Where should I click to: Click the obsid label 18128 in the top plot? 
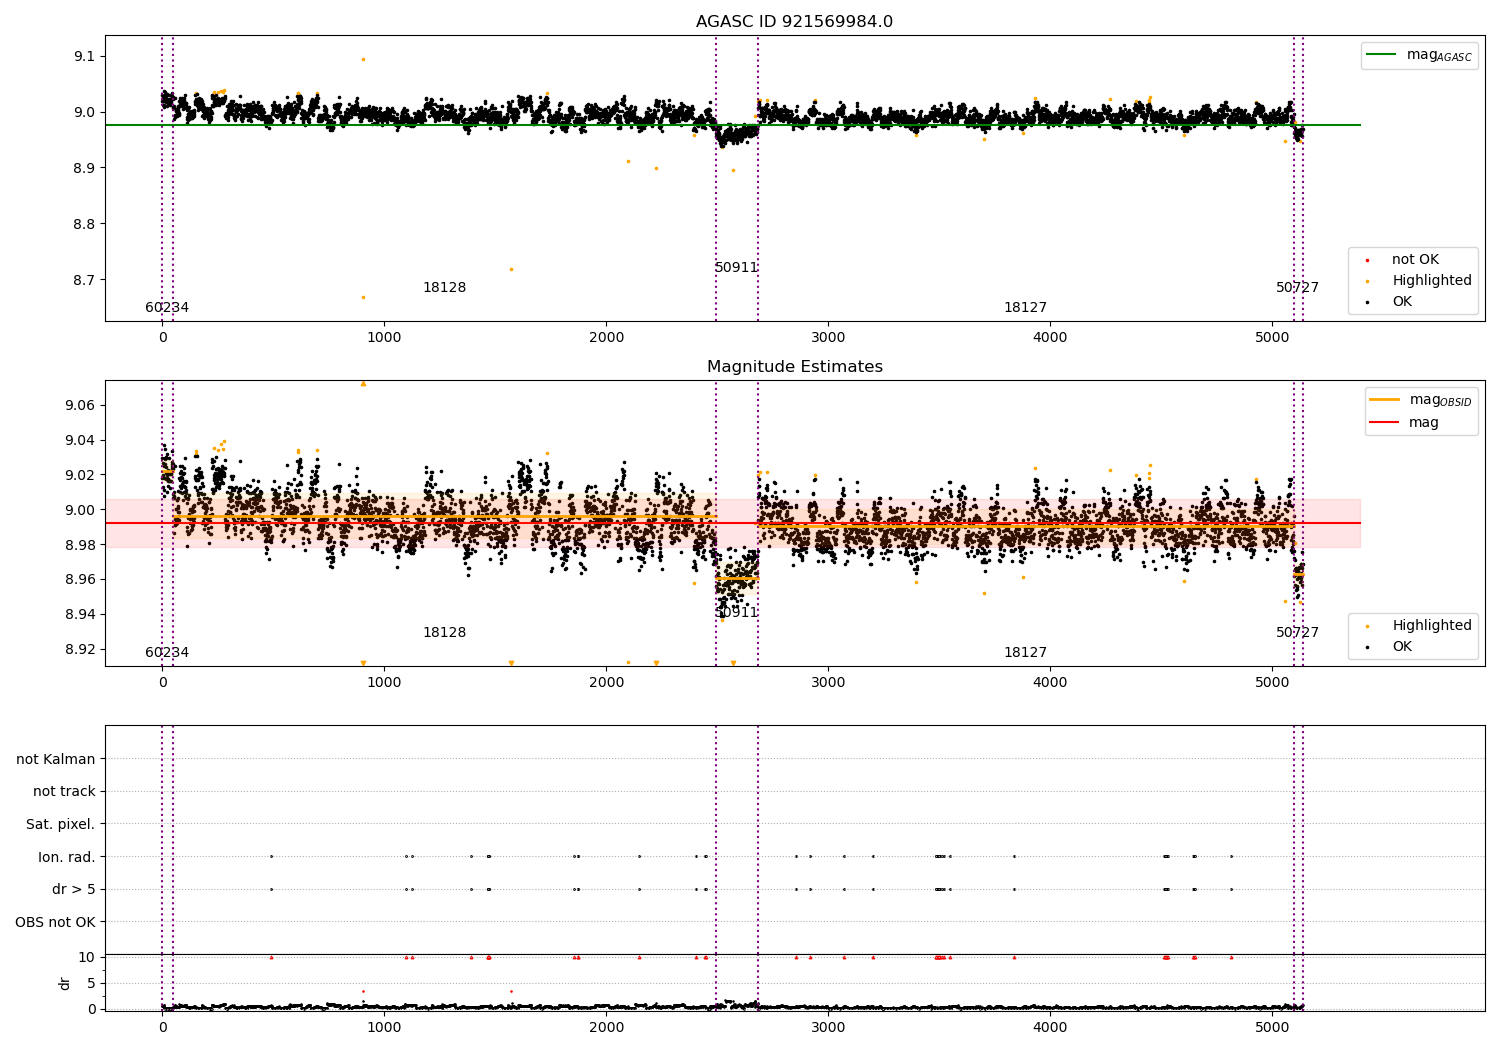click(x=444, y=288)
